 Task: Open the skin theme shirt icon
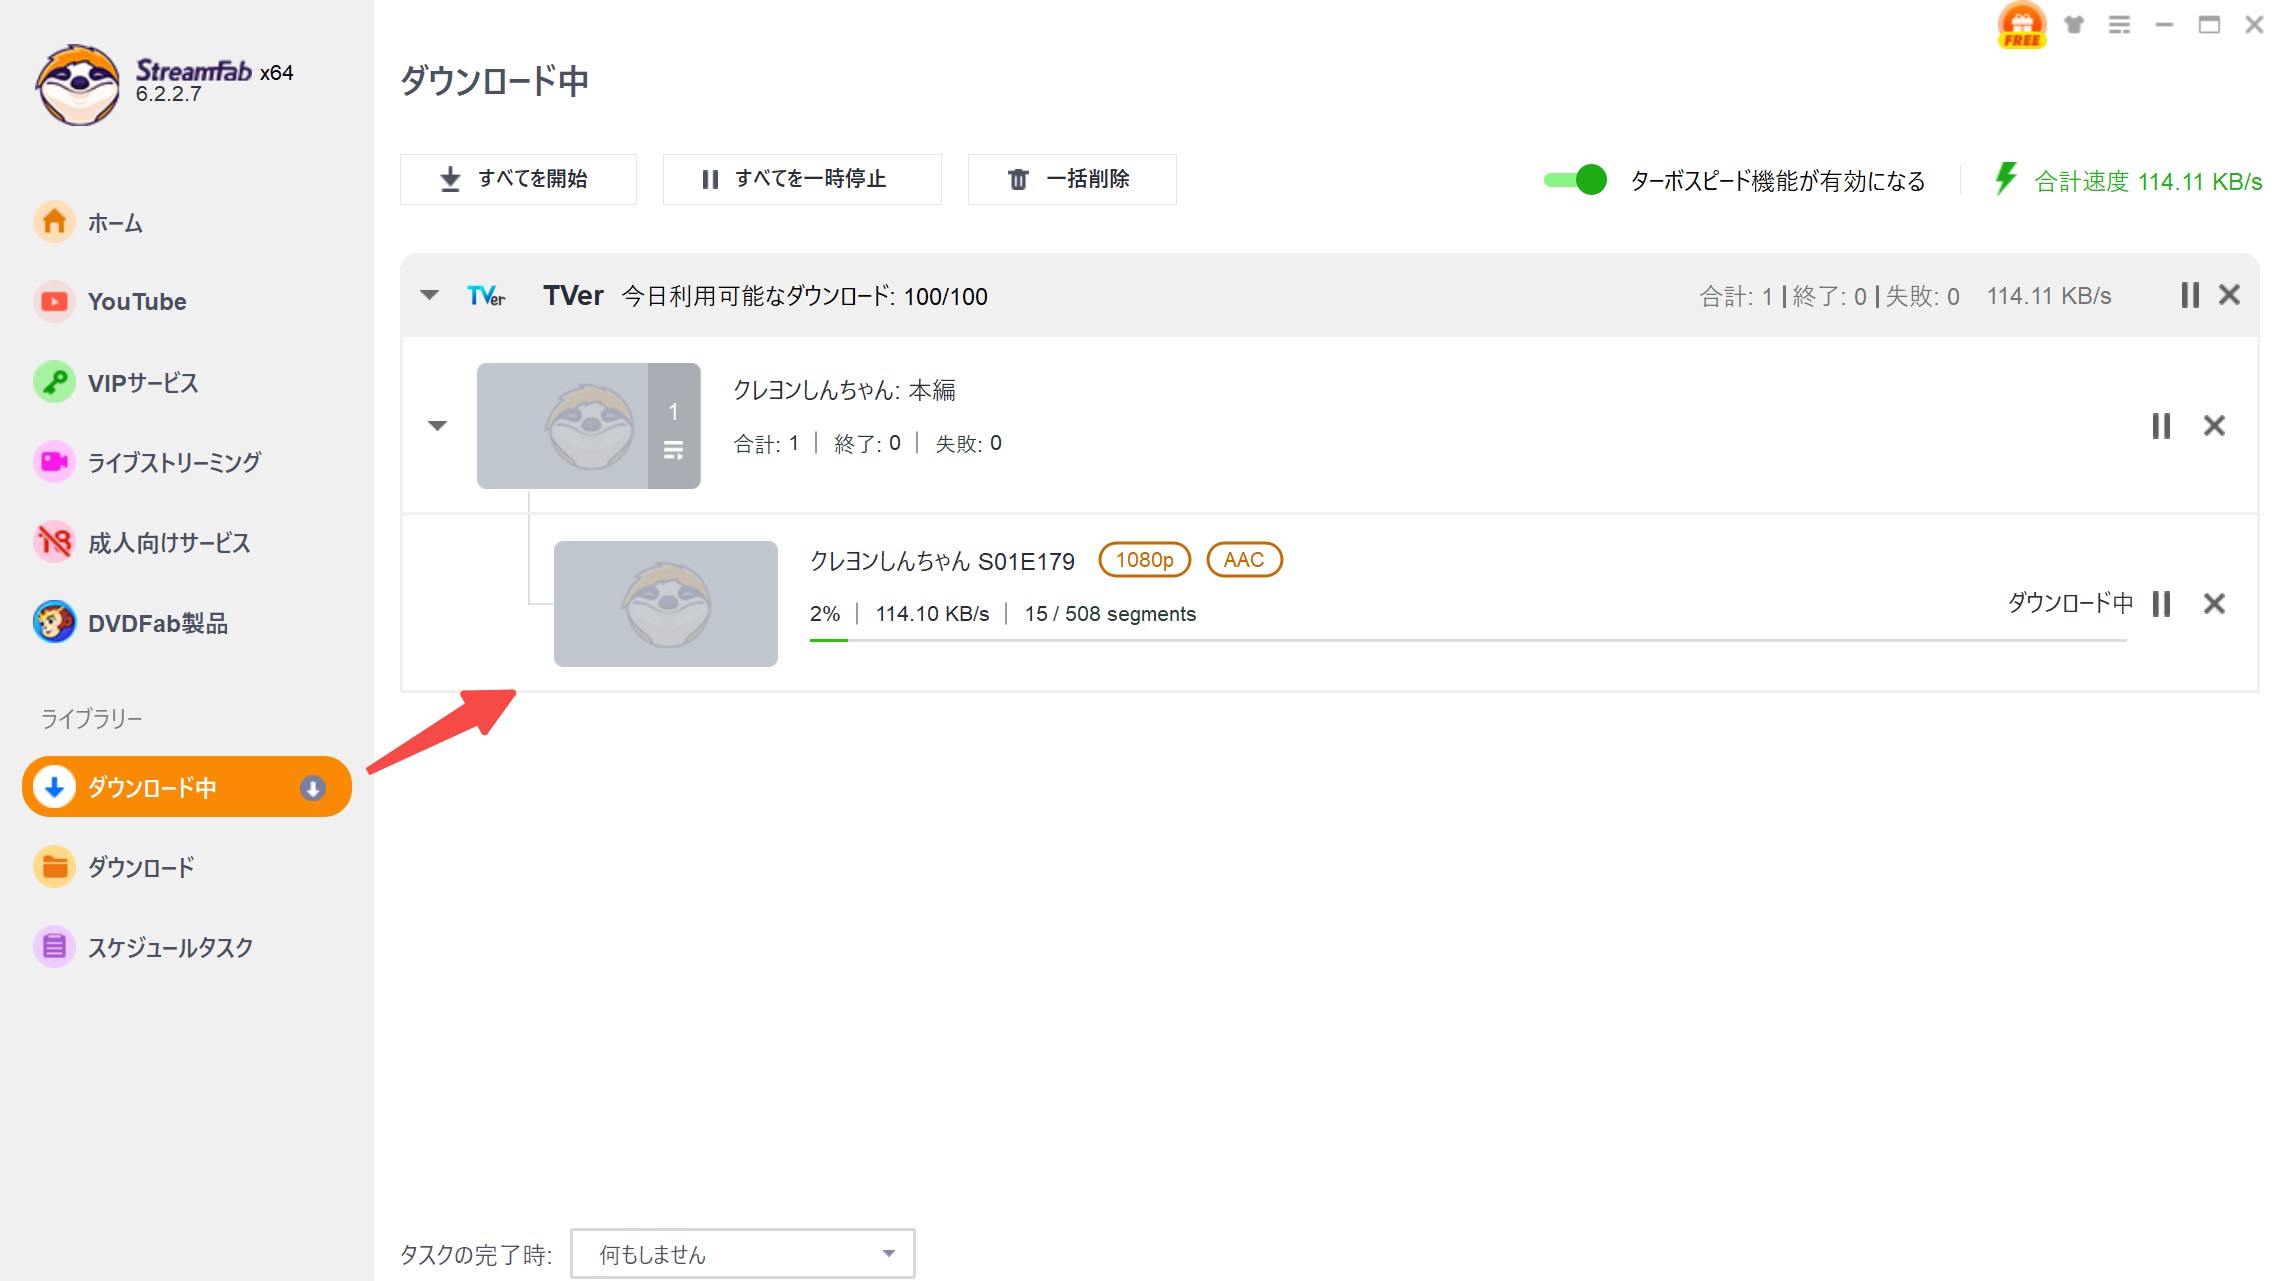pos(2074,25)
